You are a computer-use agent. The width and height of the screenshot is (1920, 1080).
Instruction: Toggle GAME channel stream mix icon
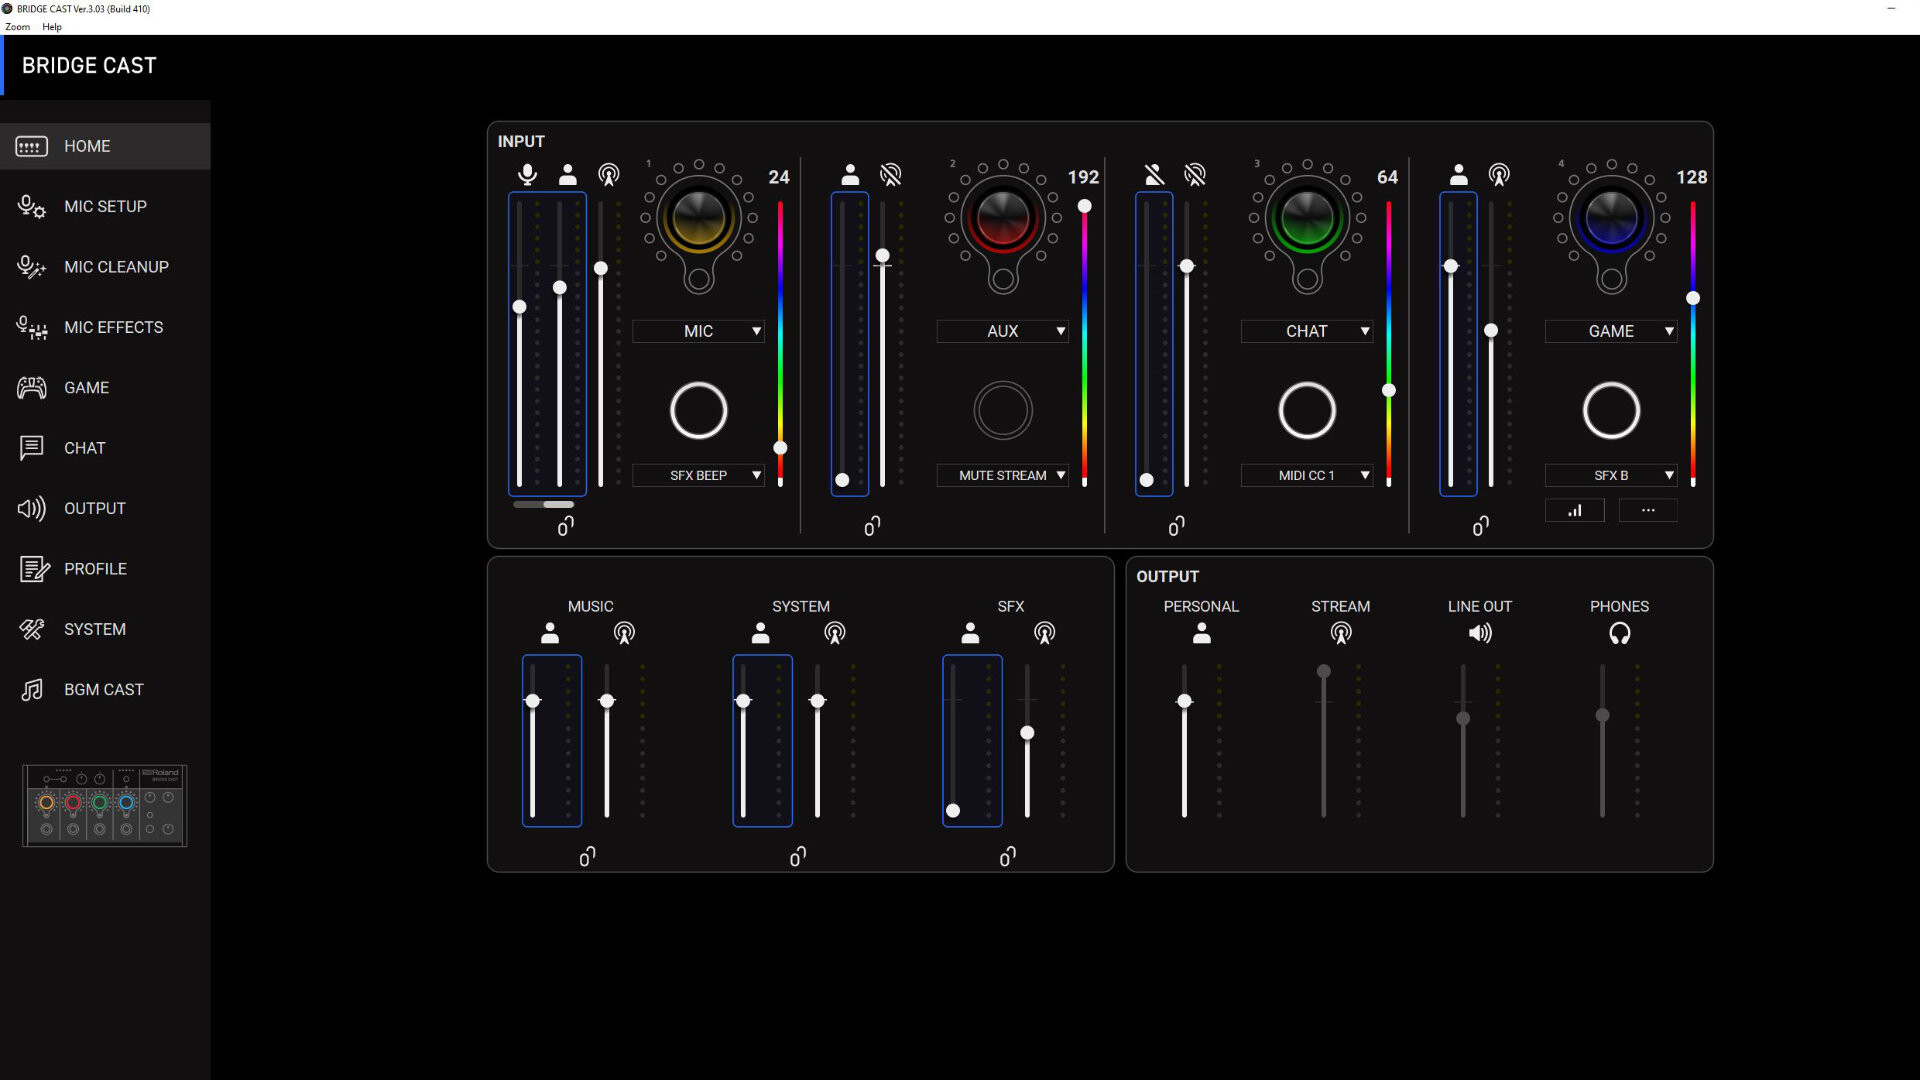click(x=1498, y=175)
